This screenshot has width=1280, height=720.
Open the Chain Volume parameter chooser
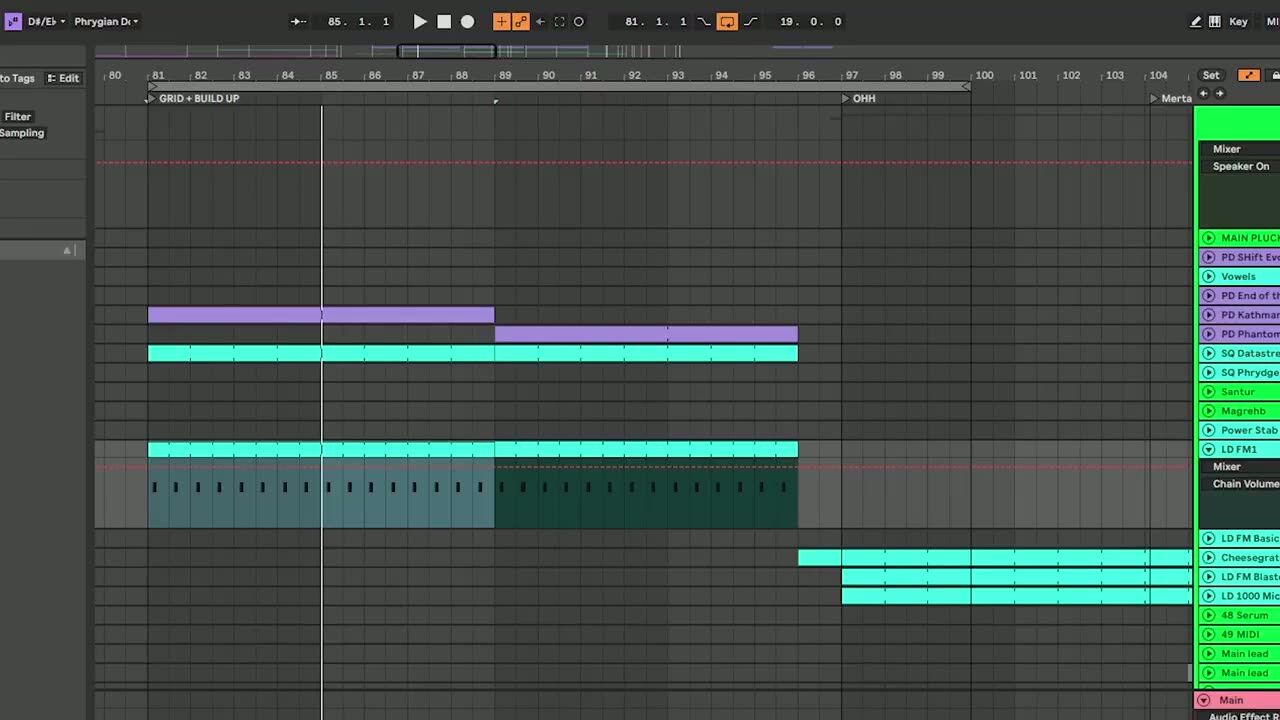pyautogui.click(x=1239, y=484)
